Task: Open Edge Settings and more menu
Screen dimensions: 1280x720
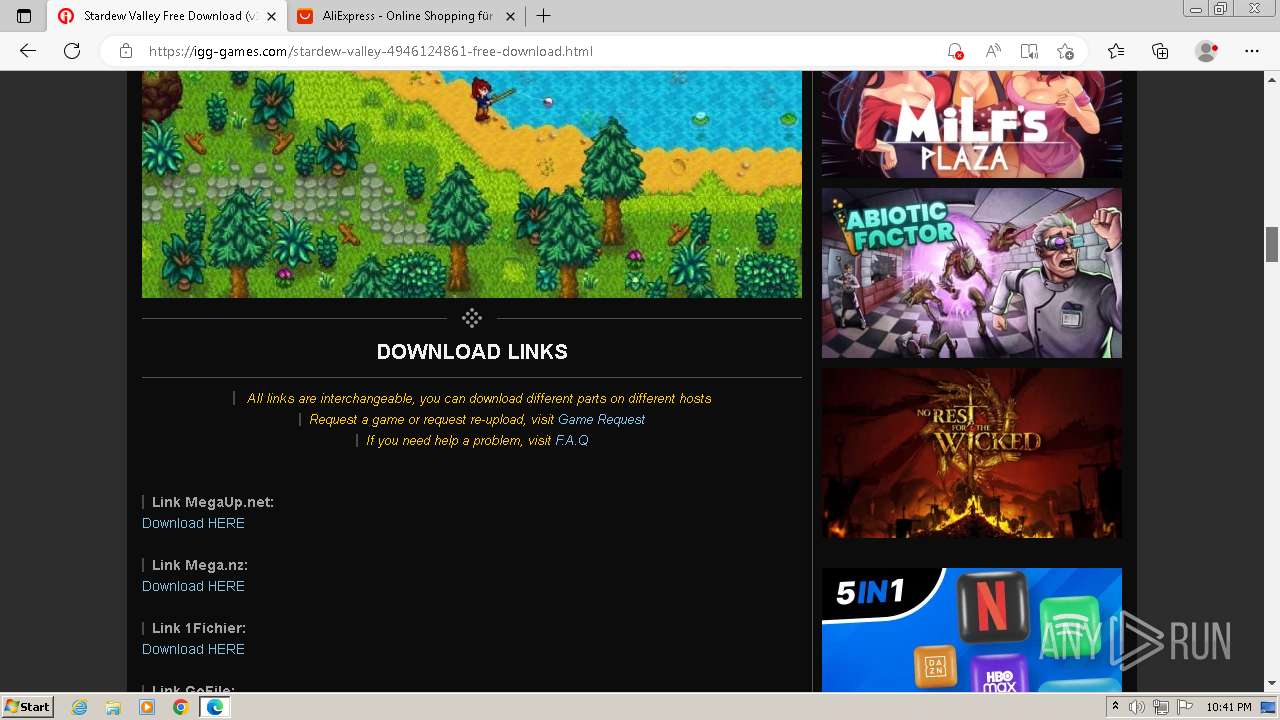Action: coord(1252,51)
